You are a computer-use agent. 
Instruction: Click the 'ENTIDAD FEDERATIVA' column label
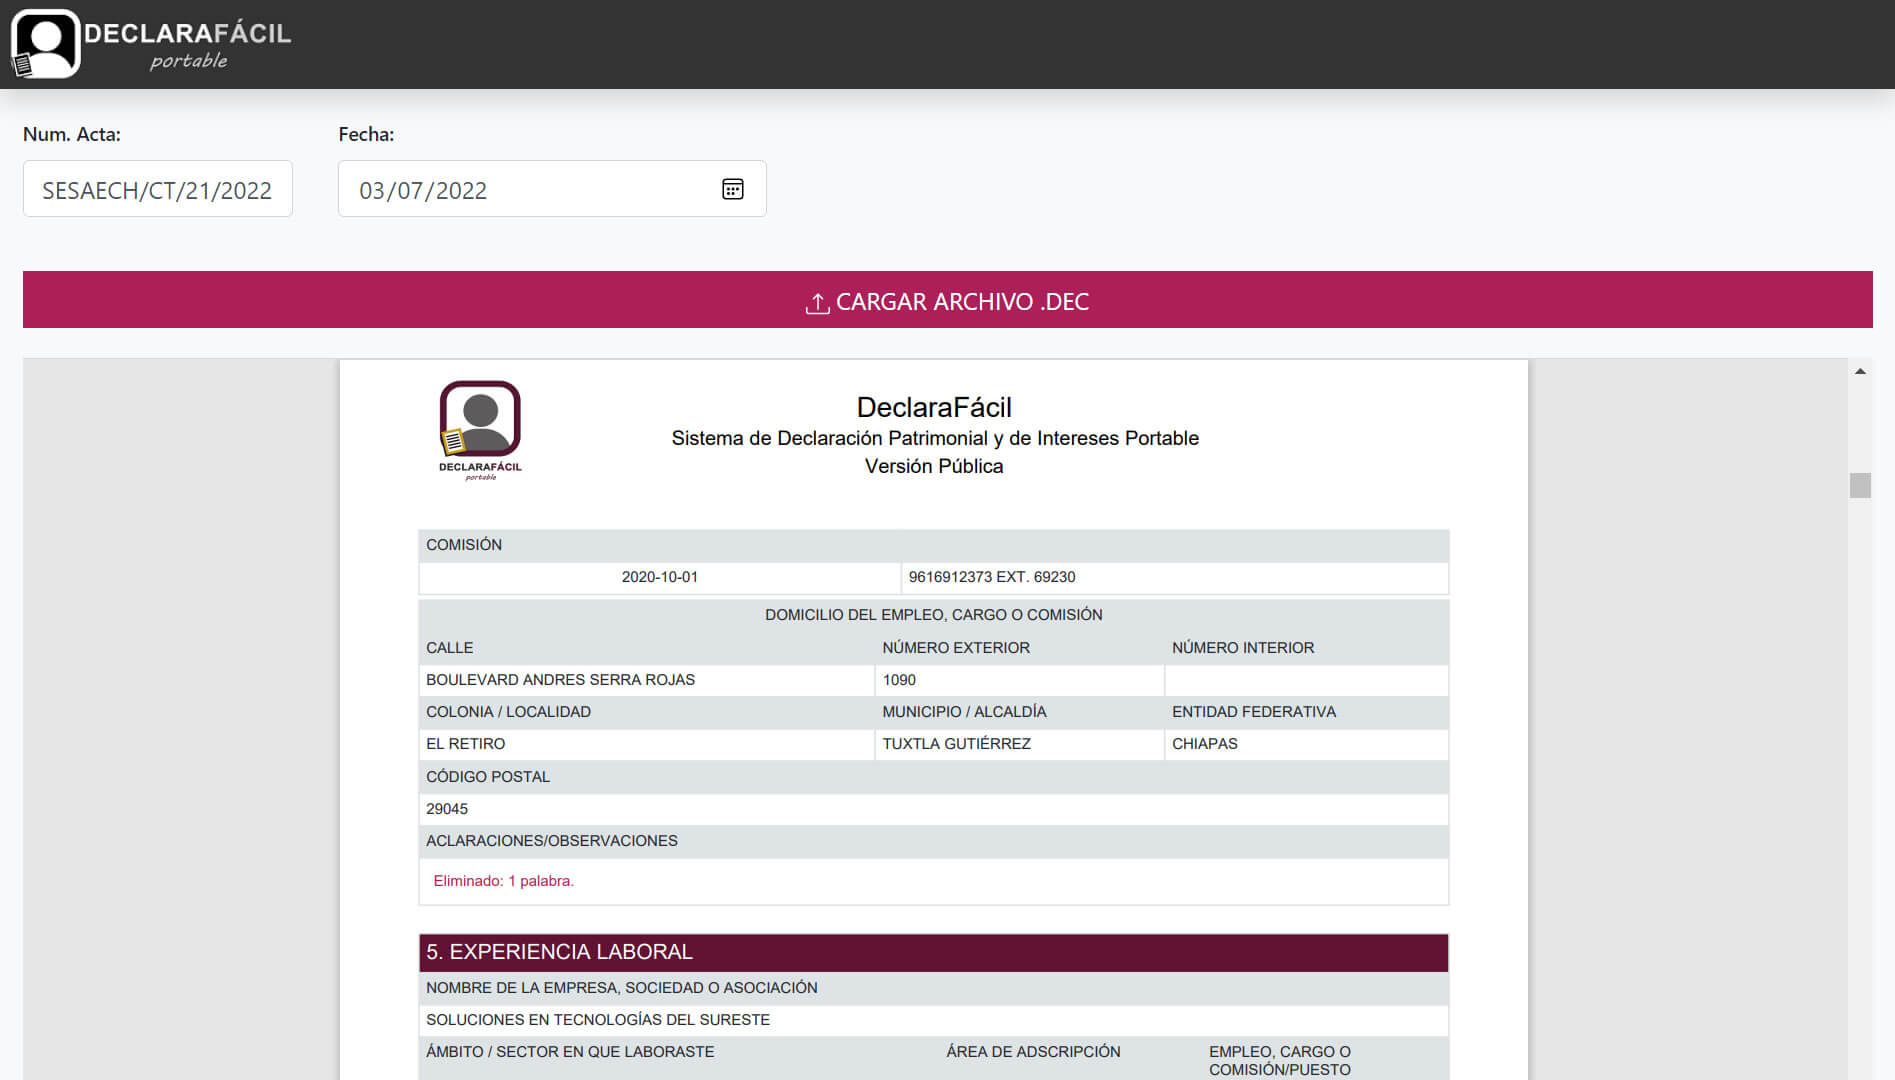1254,712
